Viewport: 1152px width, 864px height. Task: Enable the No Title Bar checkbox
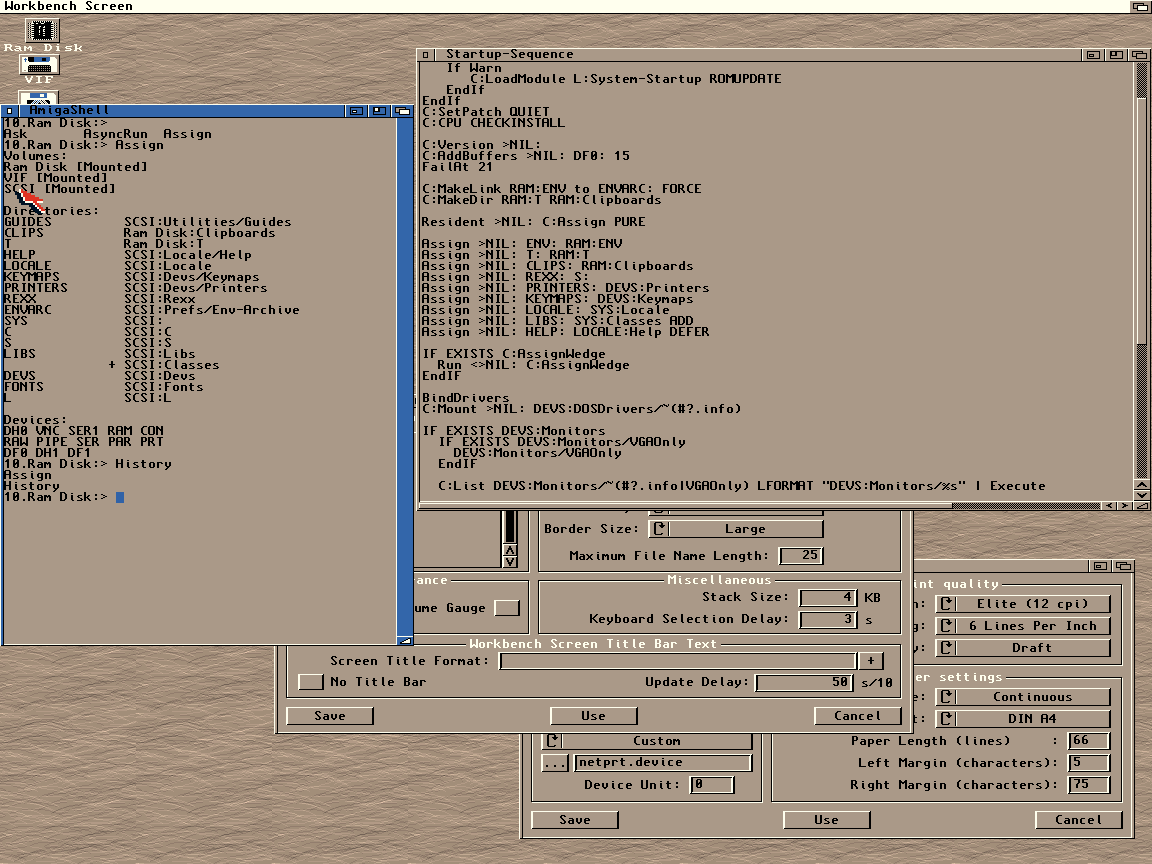[311, 682]
